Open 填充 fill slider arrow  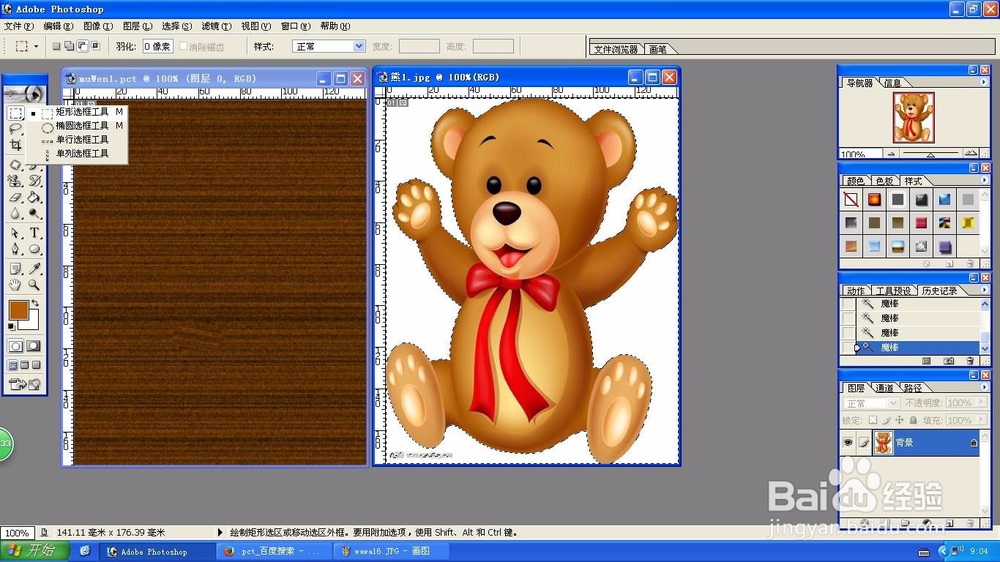click(x=981, y=420)
